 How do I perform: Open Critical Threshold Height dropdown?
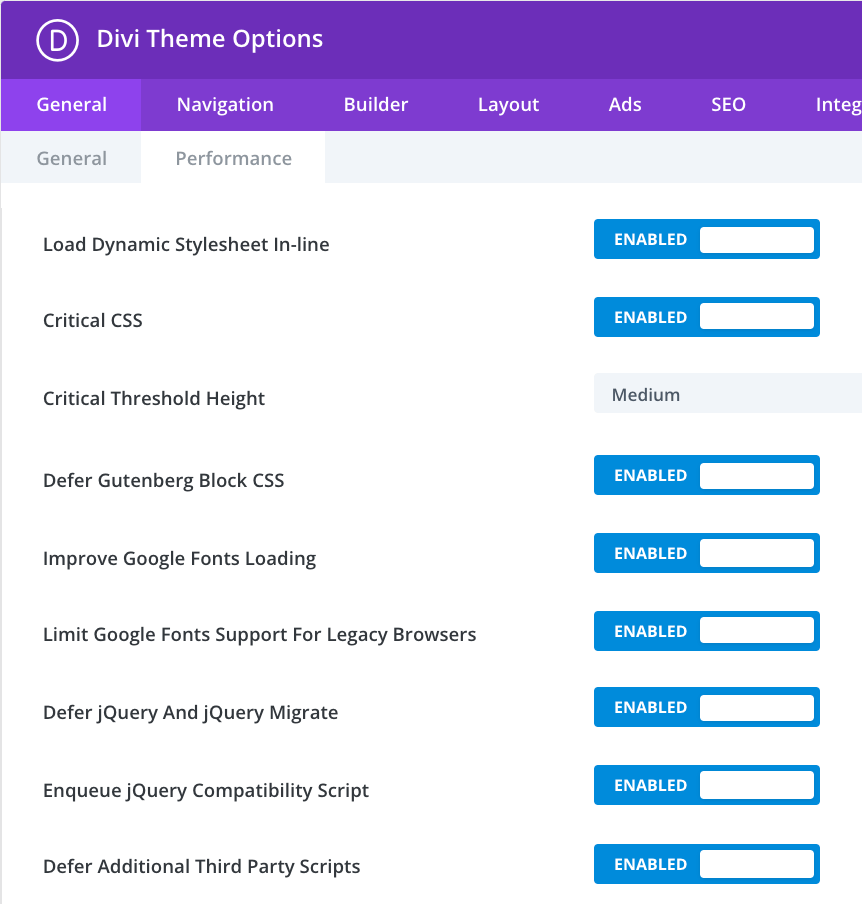[x=728, y=393]
